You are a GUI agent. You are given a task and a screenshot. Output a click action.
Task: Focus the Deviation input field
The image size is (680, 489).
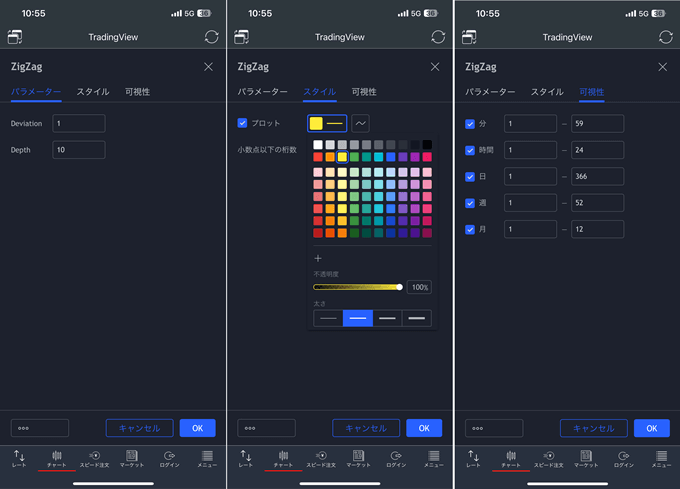(x=79, y=123)
